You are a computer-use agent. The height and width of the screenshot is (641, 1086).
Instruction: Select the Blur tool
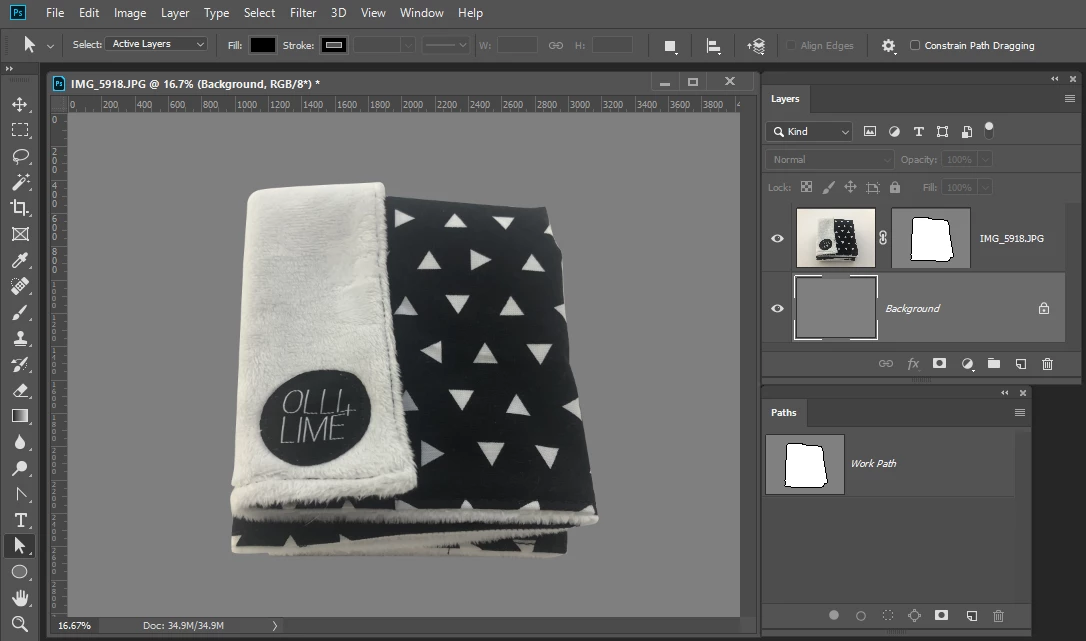click(x=20, y=442)
